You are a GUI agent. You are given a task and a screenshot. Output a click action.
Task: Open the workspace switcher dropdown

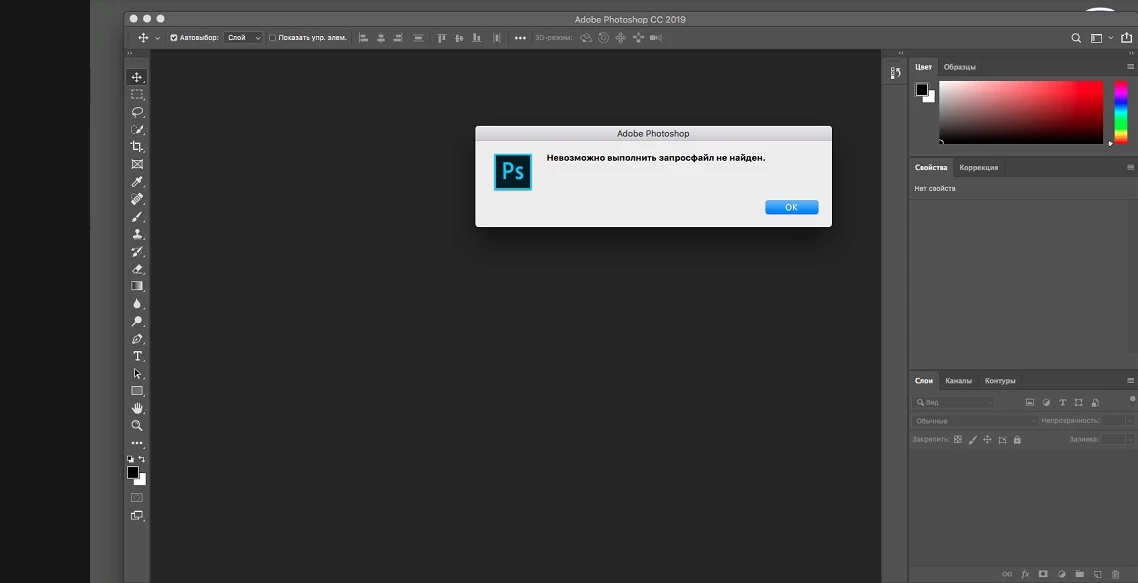tap(1100, 38)
